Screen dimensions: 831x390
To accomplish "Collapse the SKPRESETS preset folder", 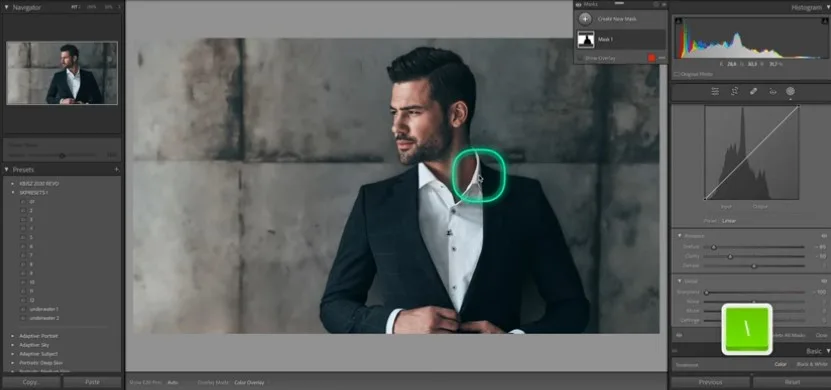I will click(x=13, y=193).
